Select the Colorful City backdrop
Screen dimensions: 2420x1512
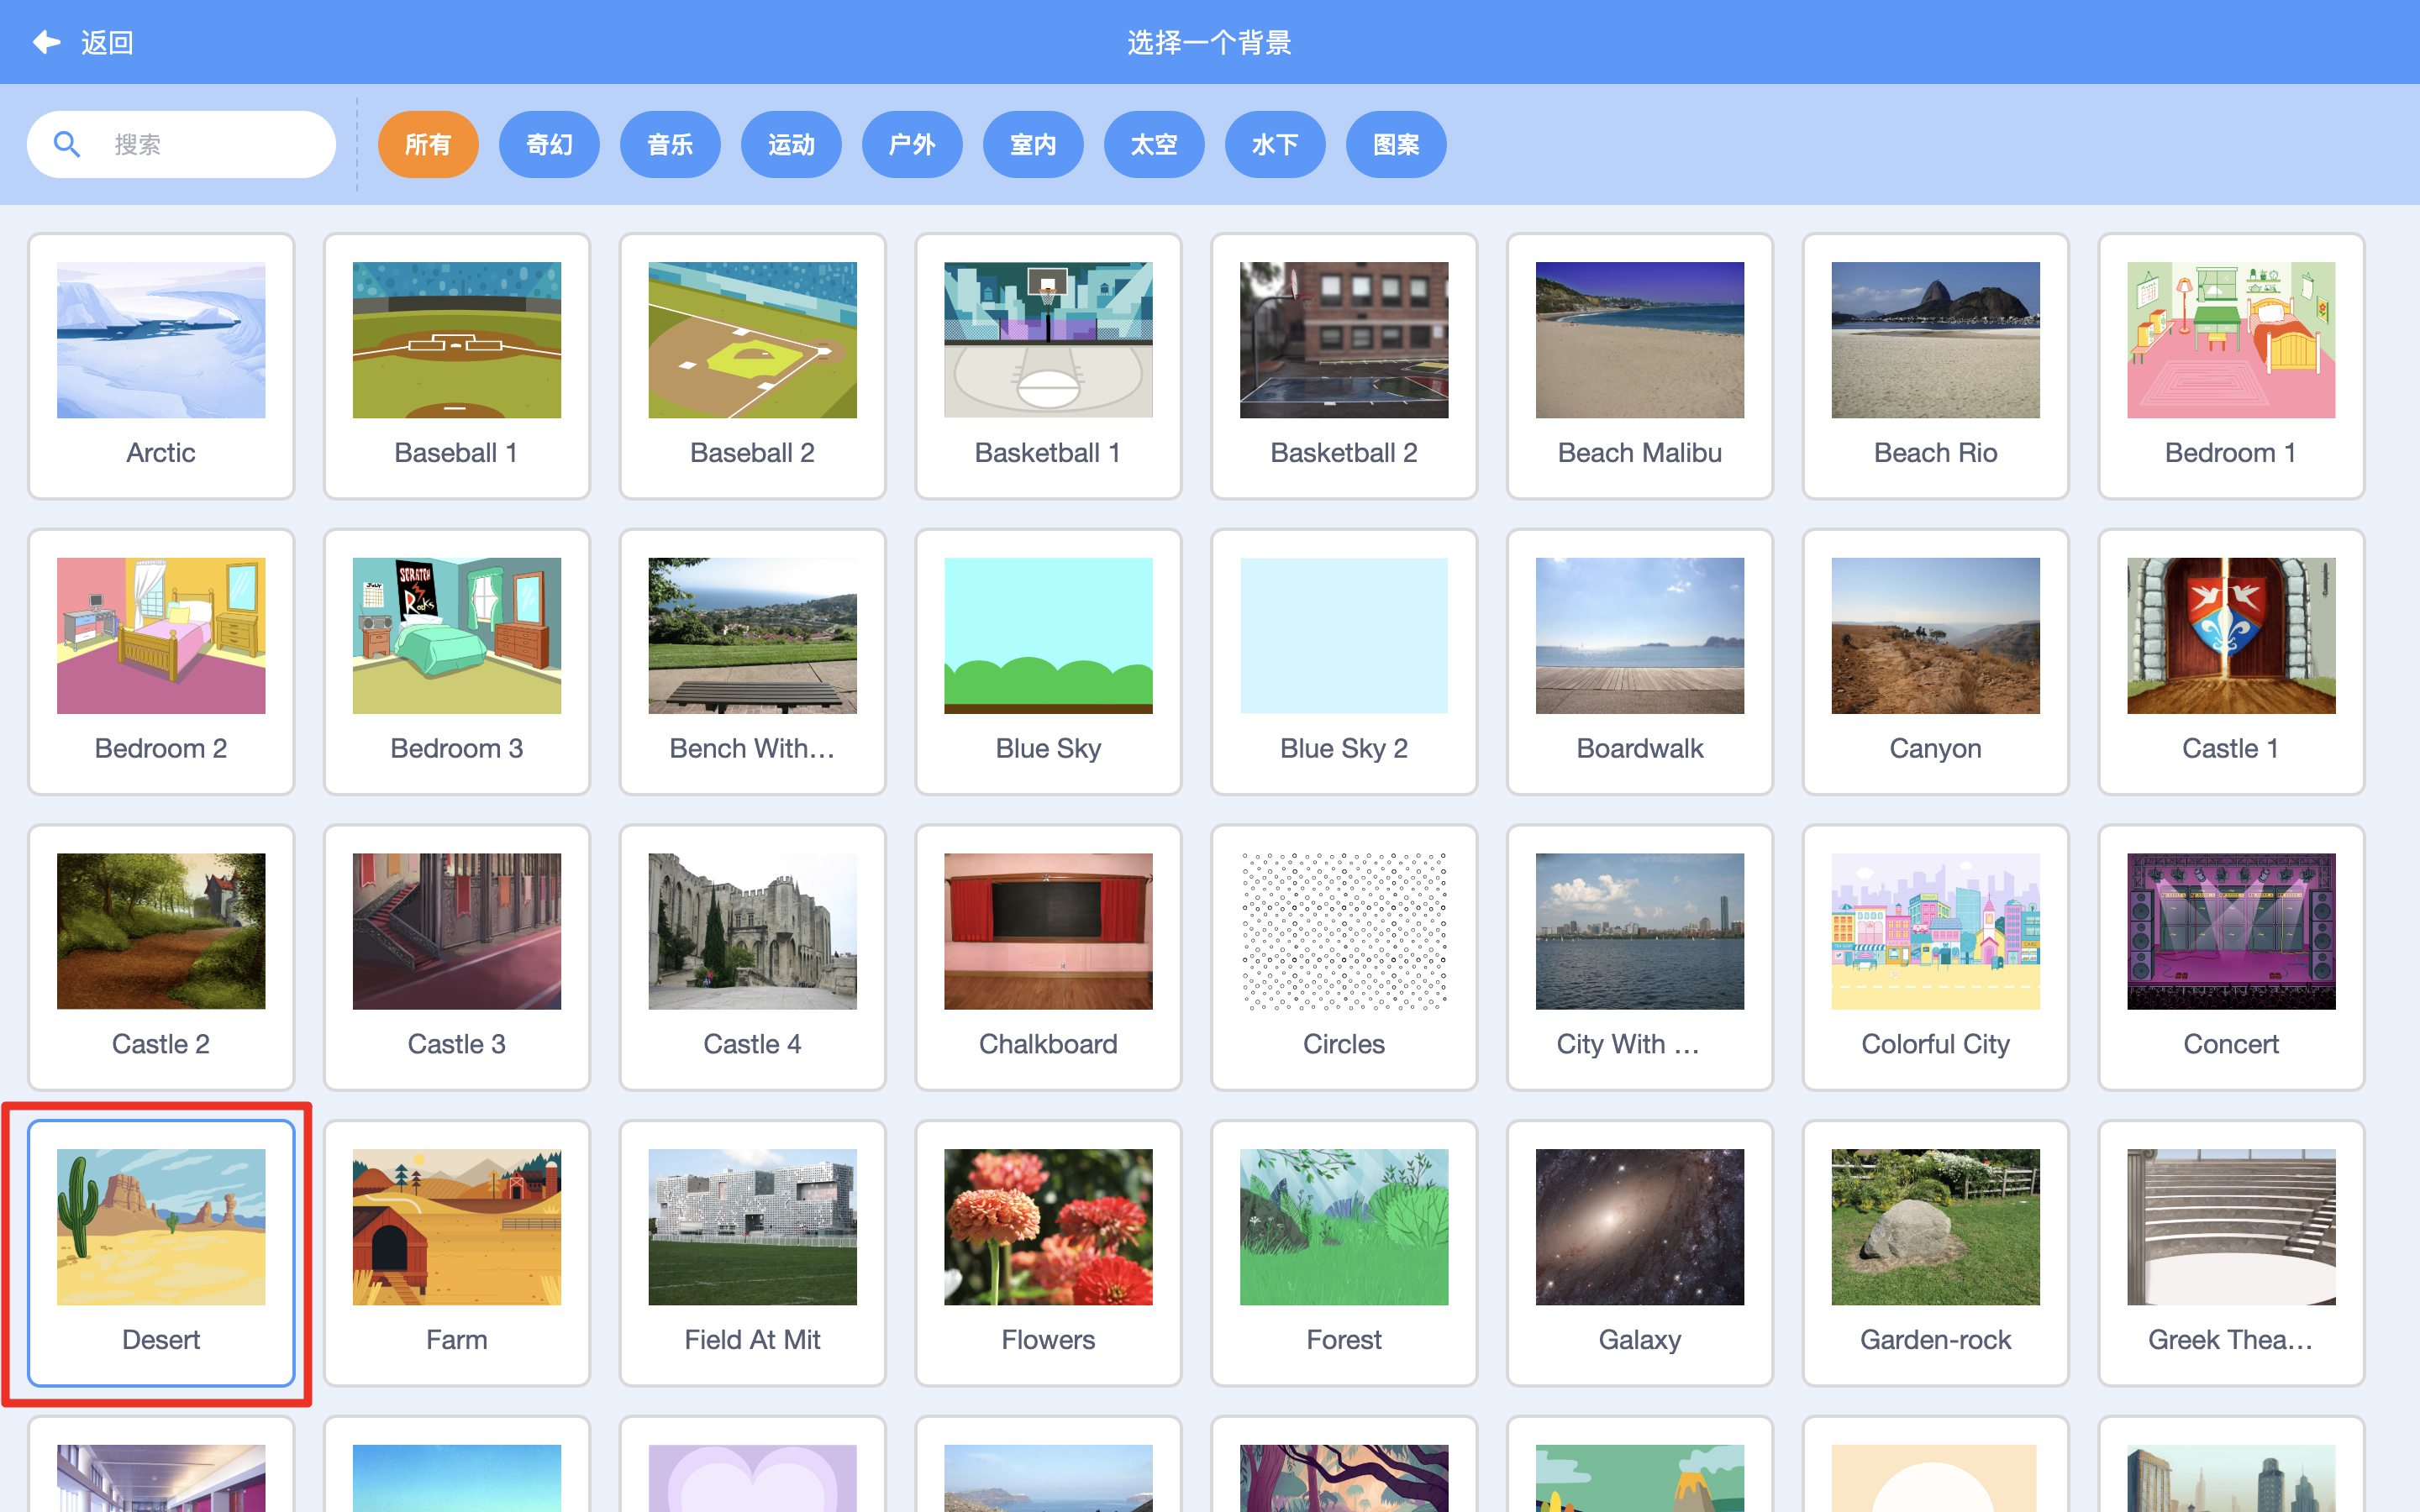pos(1936,957)
